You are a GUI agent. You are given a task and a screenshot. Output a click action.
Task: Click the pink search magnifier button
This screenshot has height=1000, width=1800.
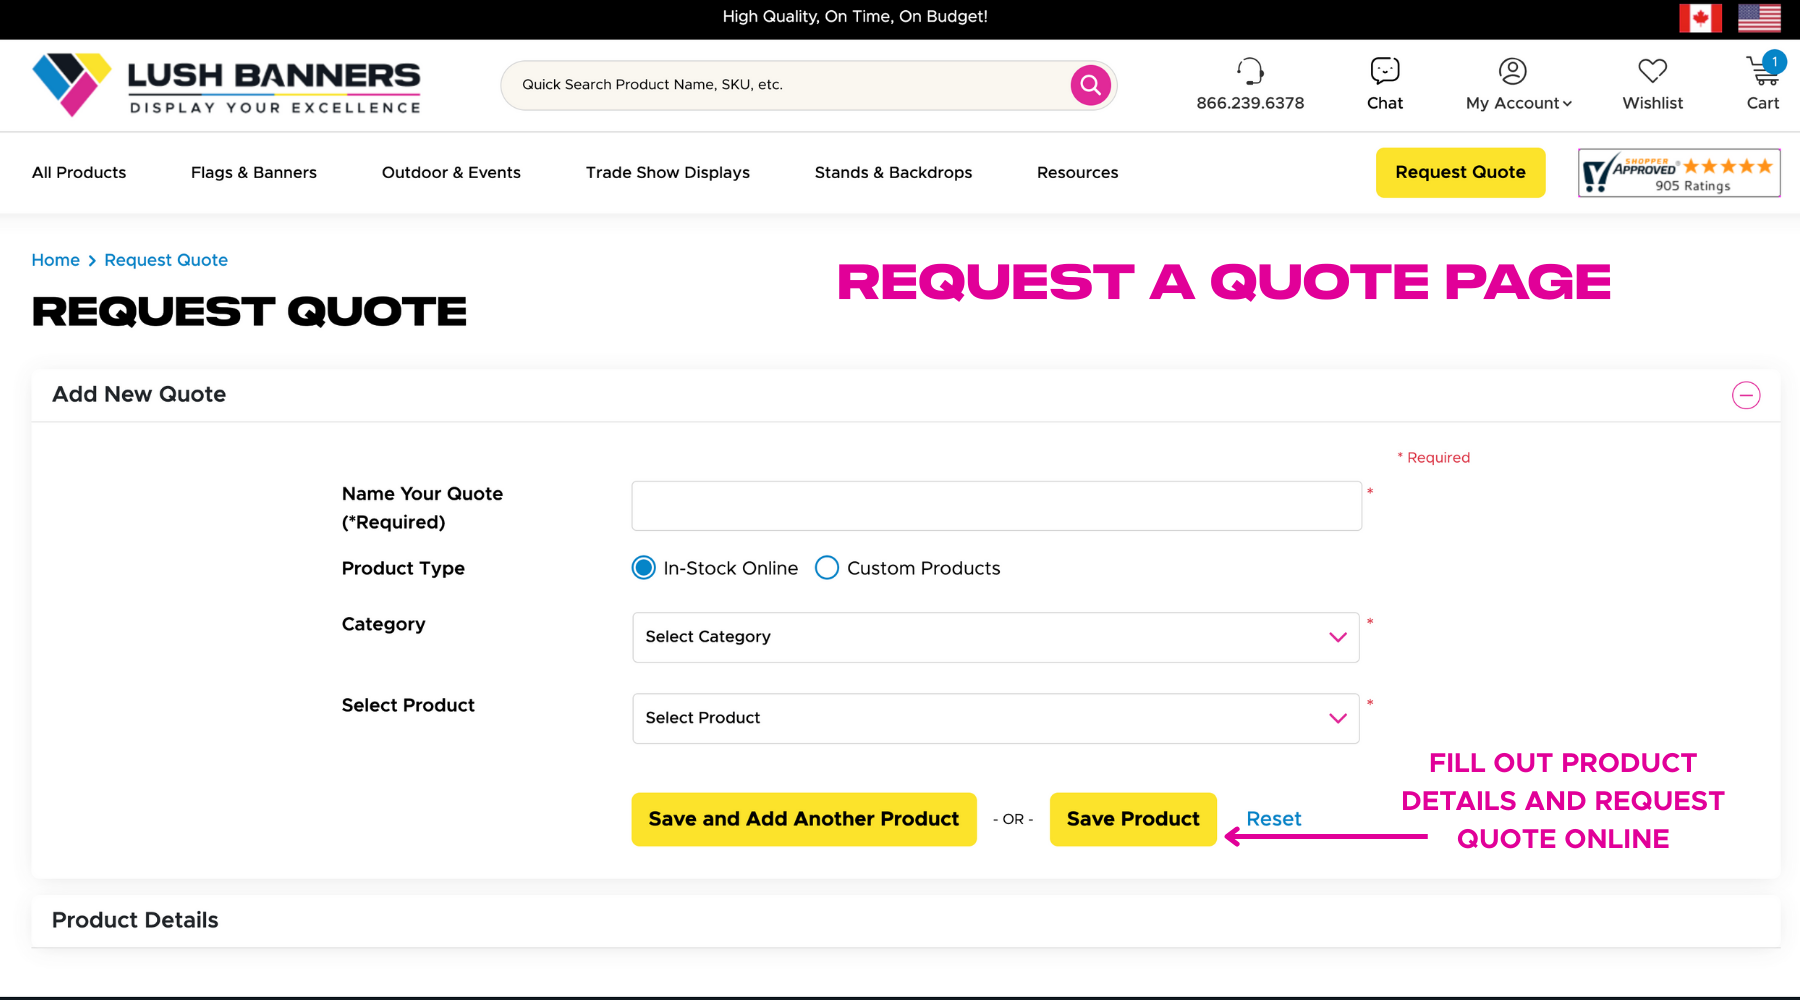(x=1090, y=85)
